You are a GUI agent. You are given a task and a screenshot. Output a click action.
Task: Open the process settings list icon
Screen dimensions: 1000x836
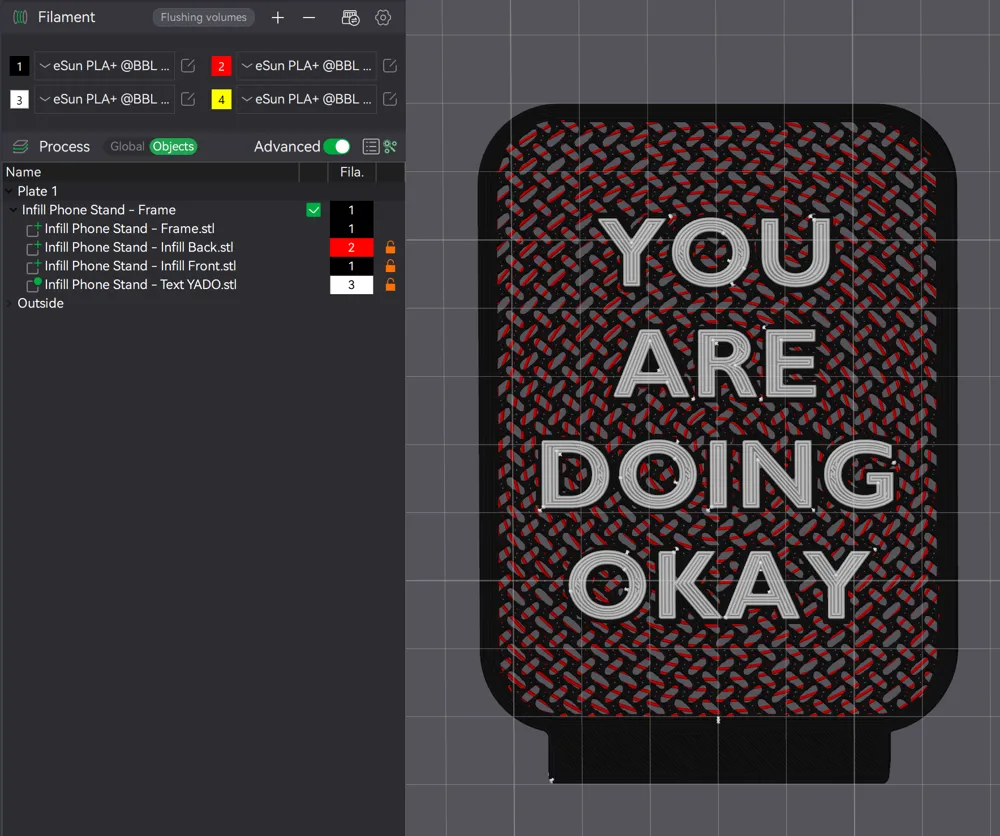click(x=370, y=147)
